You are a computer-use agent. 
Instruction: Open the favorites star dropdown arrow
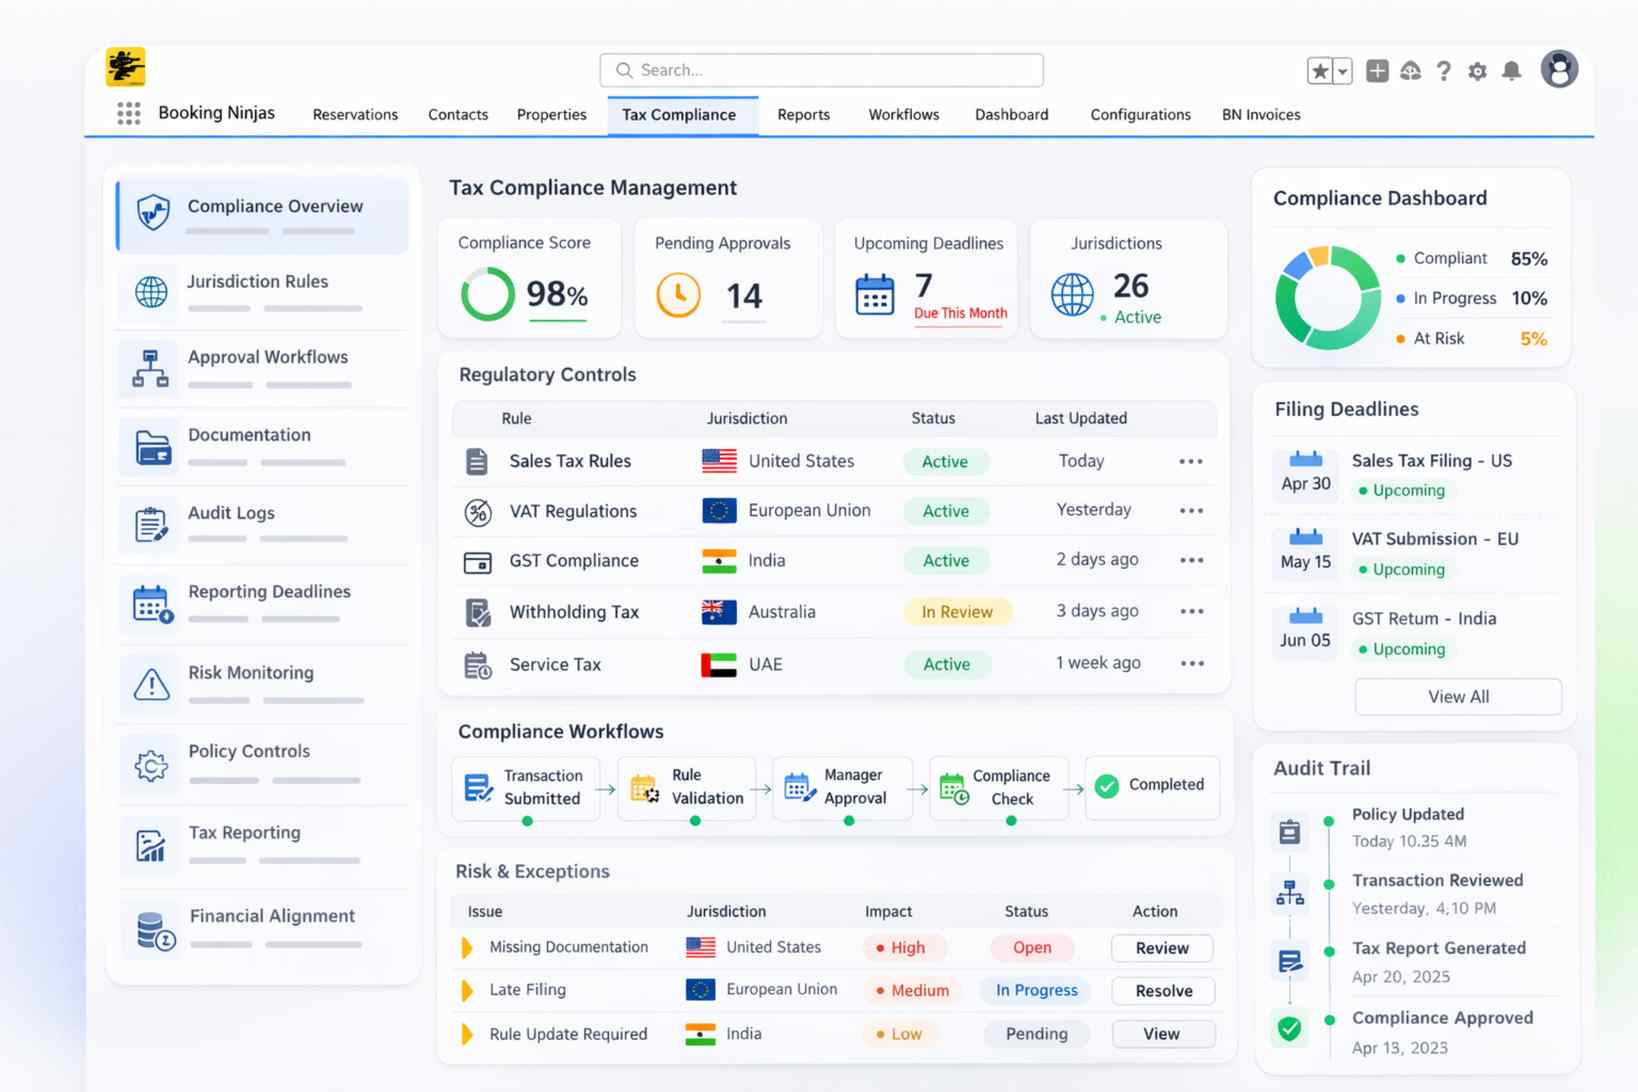1341,71
